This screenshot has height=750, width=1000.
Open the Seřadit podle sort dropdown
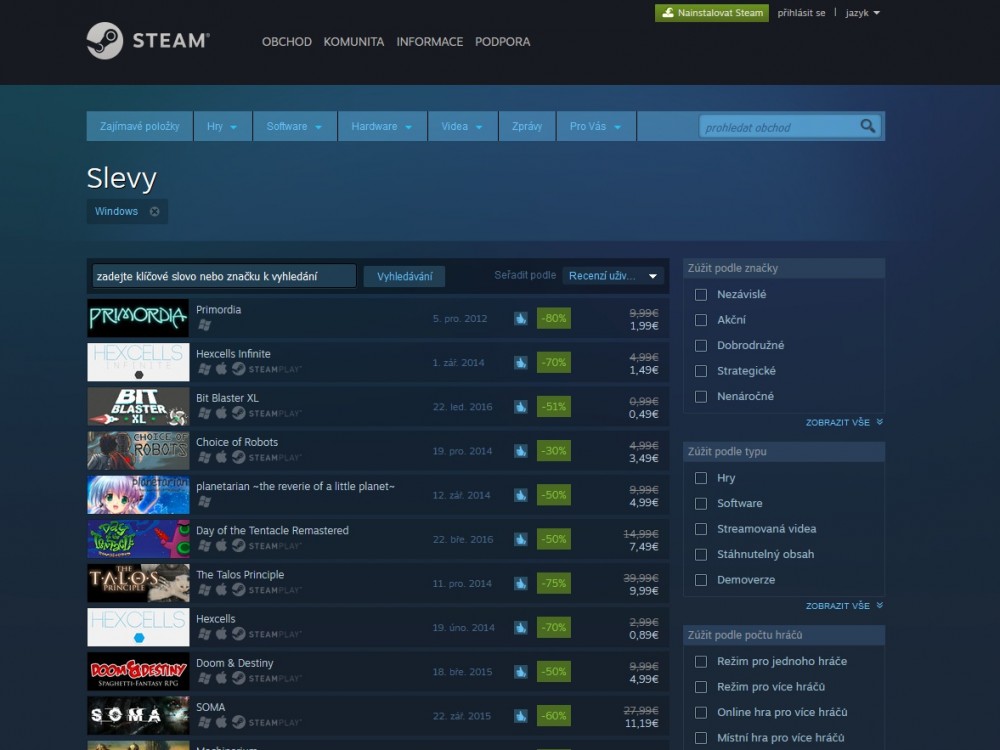click(x=613, y=276)
